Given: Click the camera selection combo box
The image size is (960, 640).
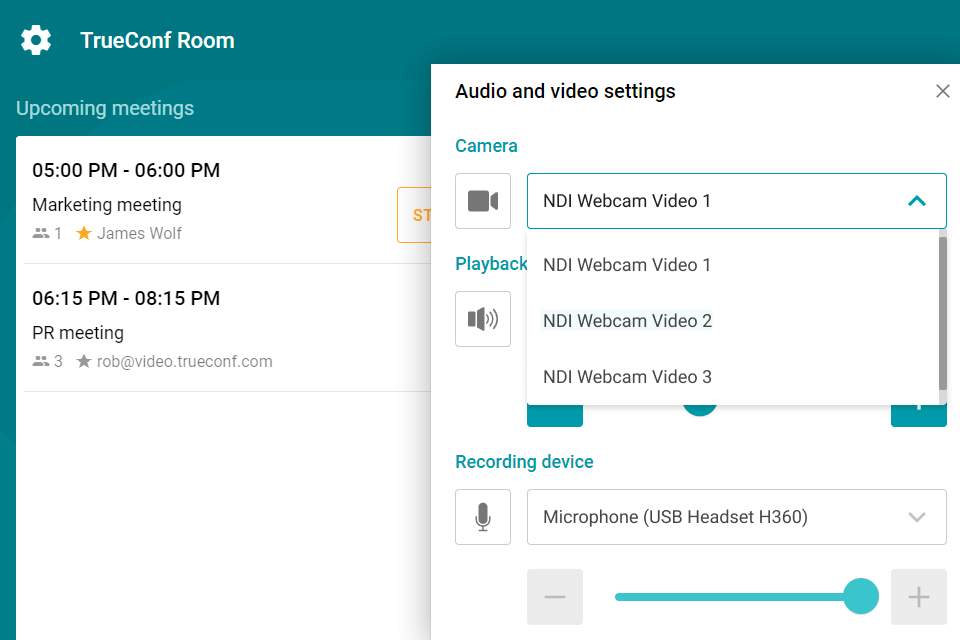Looking at the screenshot, I should pyautogui.click(x=737, y=201).
